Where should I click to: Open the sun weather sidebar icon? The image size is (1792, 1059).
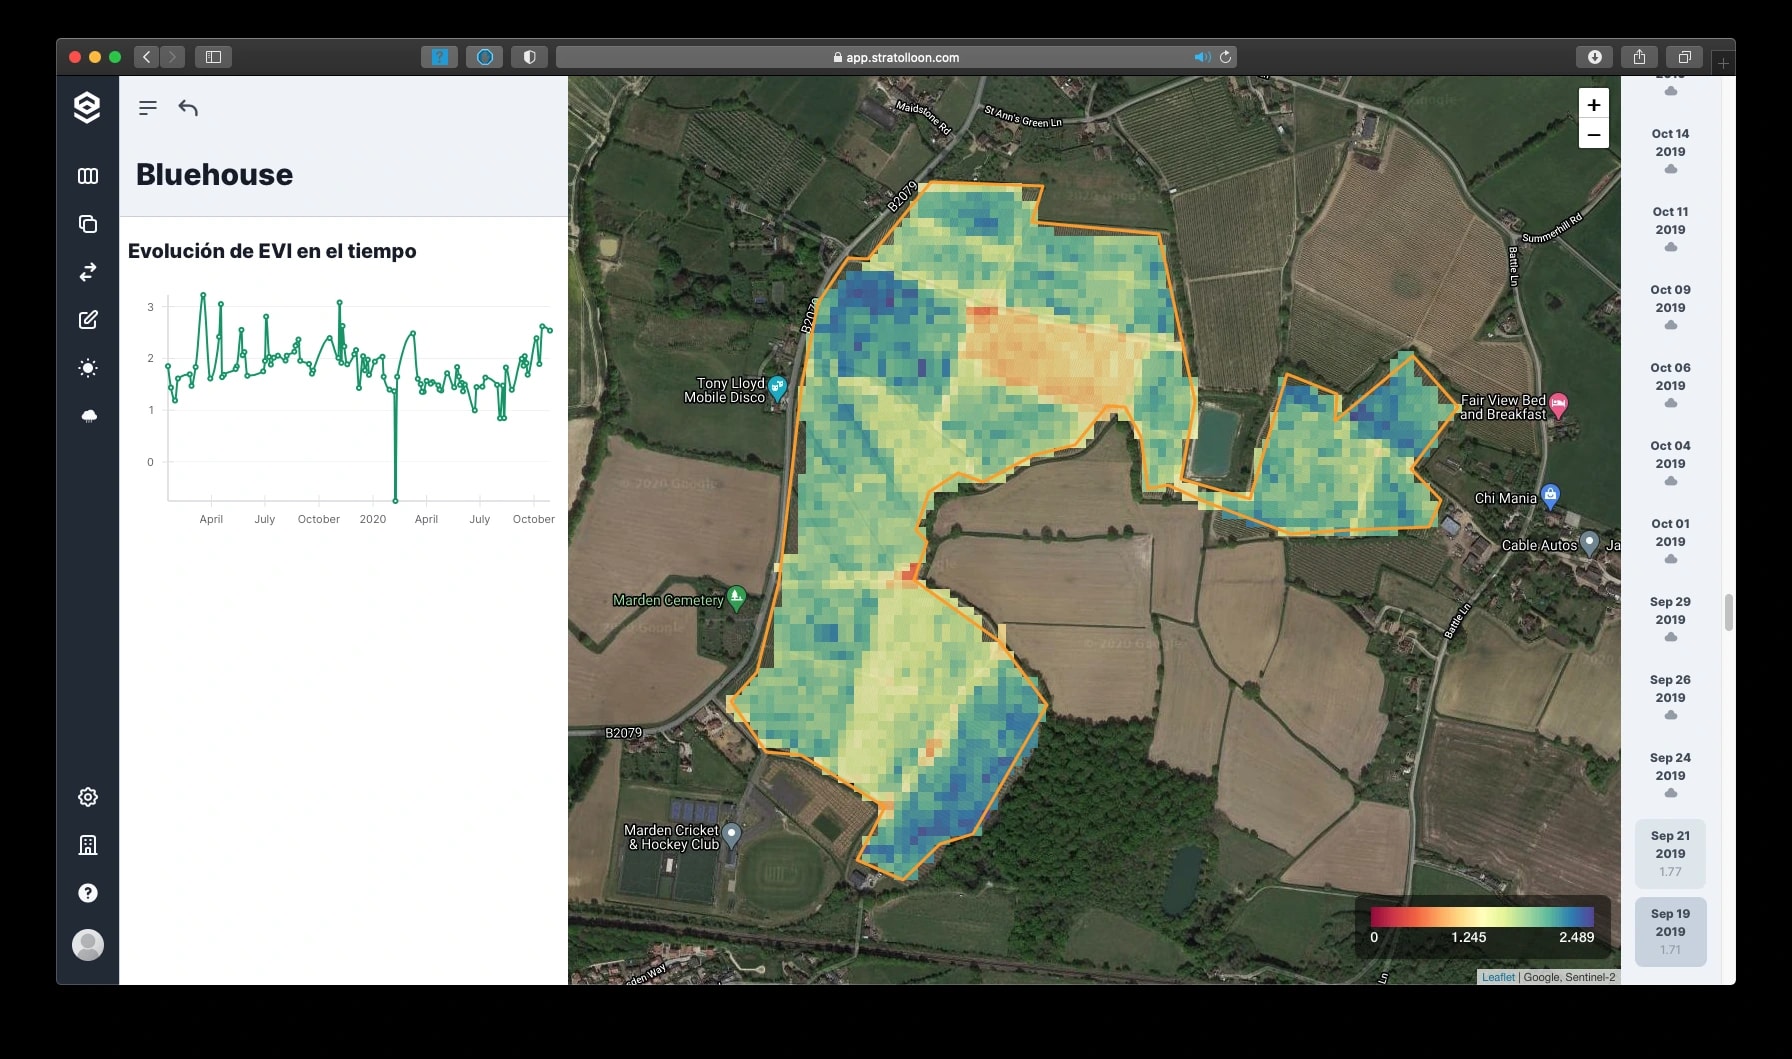coord(88,368)
